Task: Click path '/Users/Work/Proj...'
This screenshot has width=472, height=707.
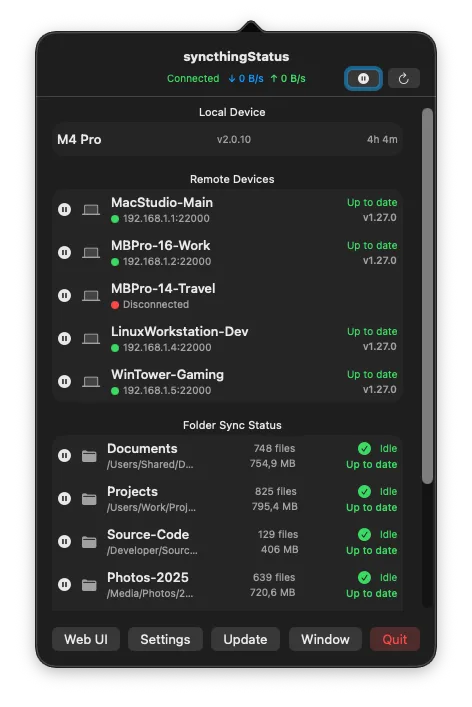Action: click(151, 508)
